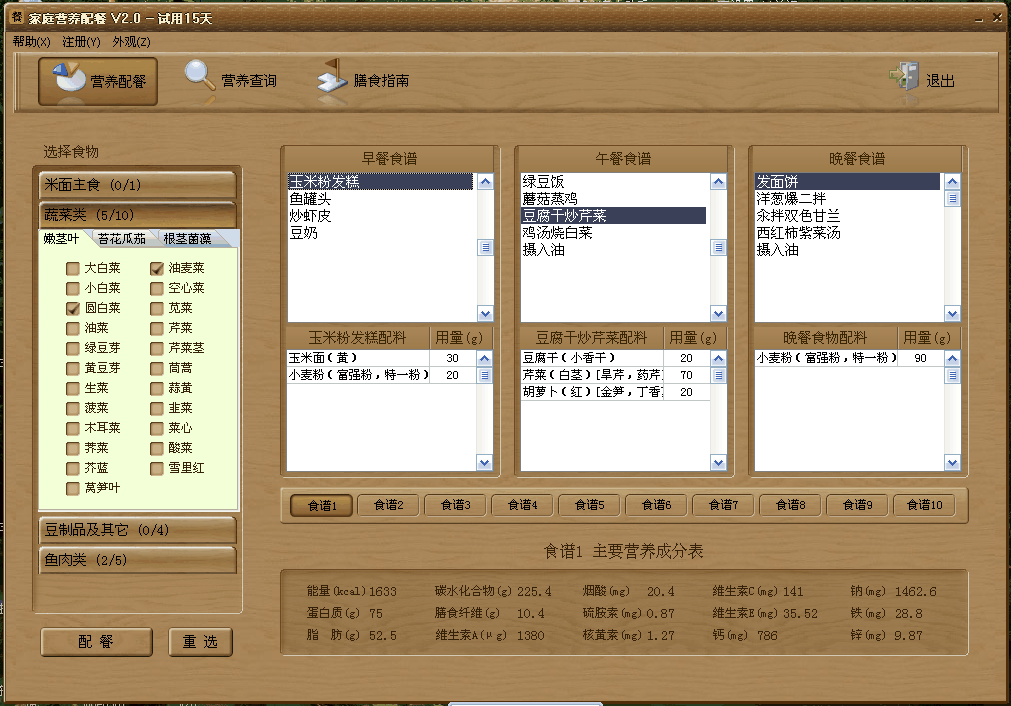Click 胡萝卜(红) ingredient row
This screenshot has width=1011, height=706.
615,392
